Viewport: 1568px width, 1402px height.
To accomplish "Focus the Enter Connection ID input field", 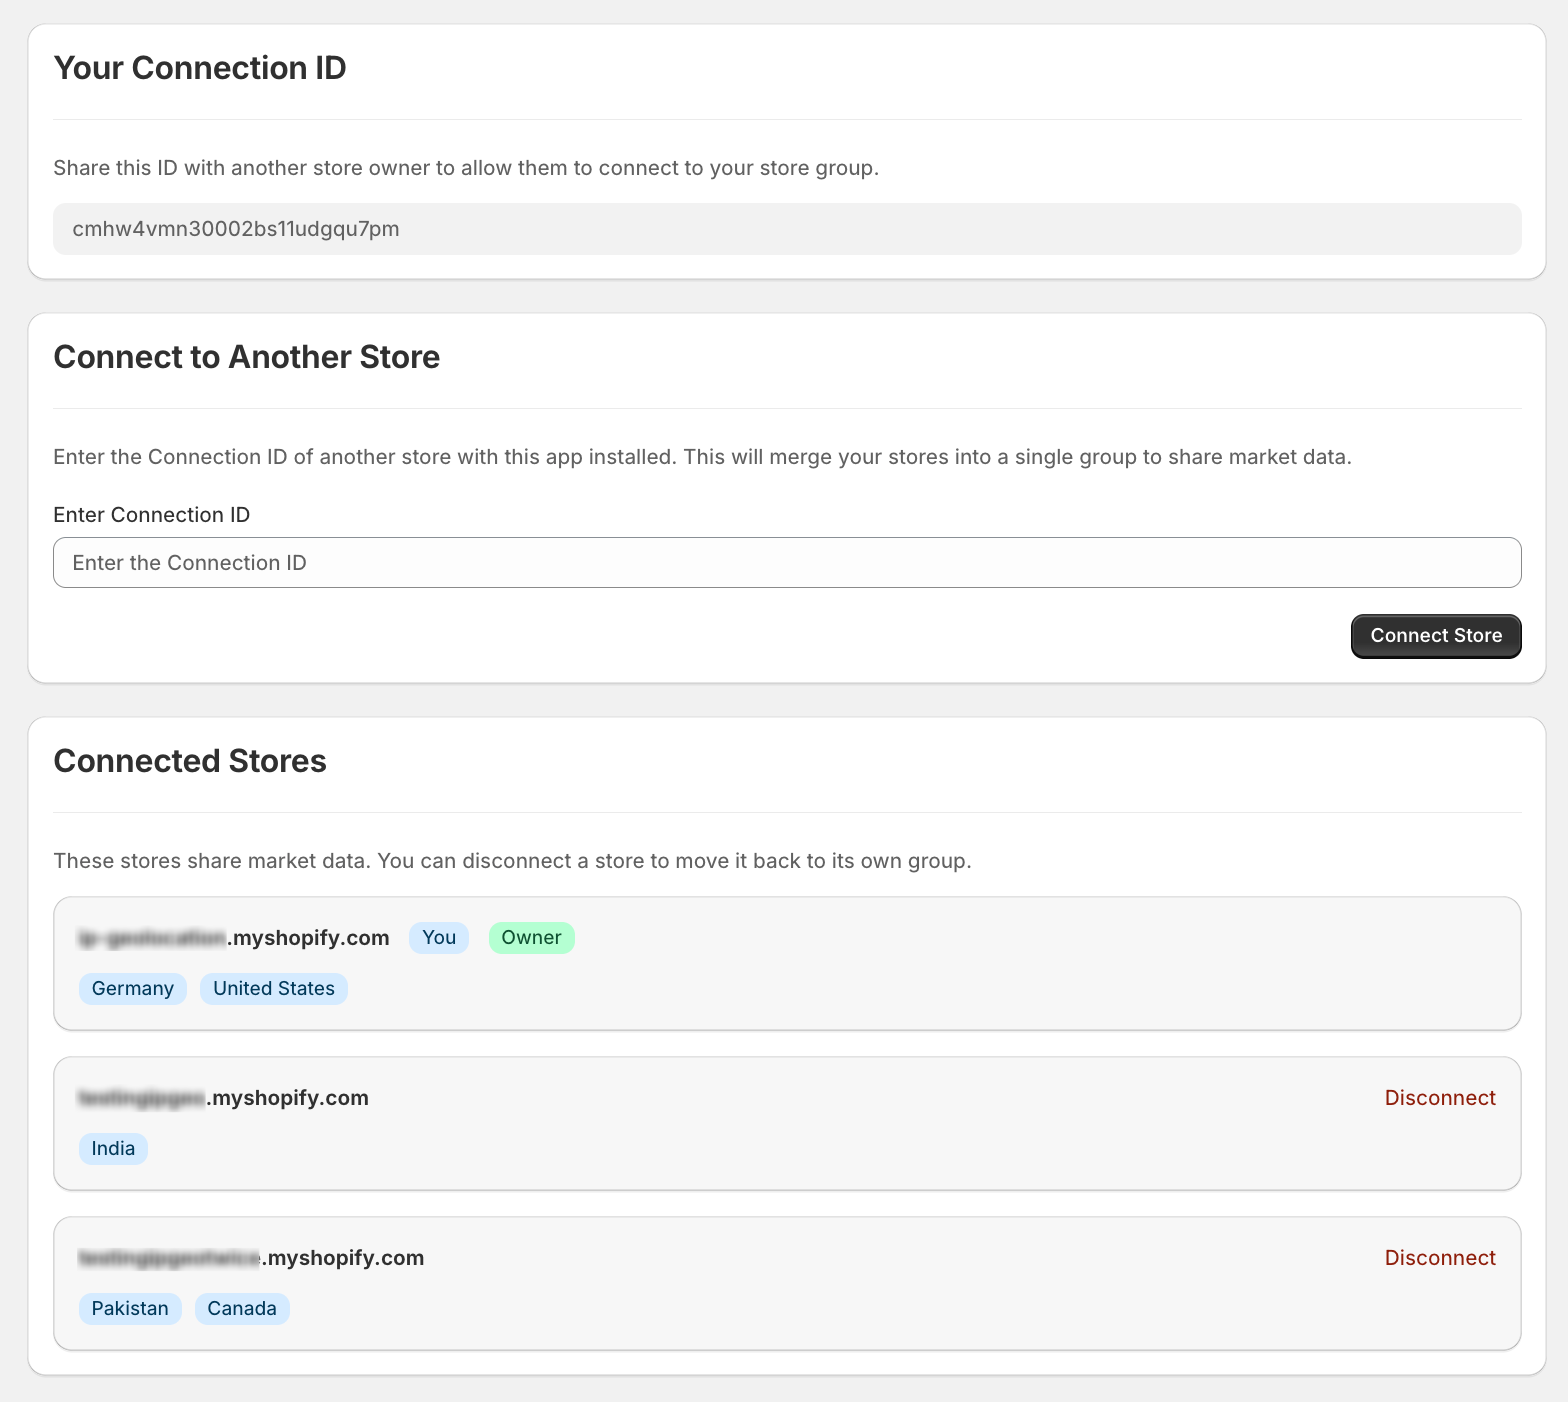I will [x=787, y=563].
